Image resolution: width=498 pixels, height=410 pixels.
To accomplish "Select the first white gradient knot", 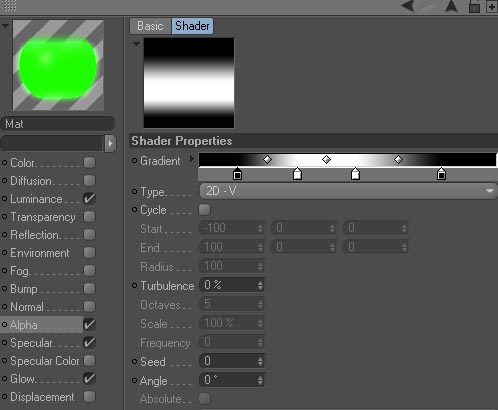I will point(297,174).
